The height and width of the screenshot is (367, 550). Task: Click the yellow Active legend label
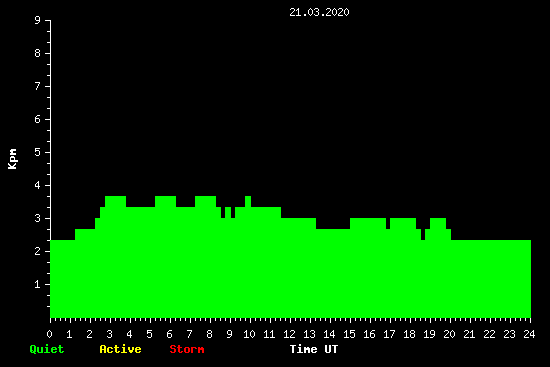pyautogui.click(x=120, y=349)
